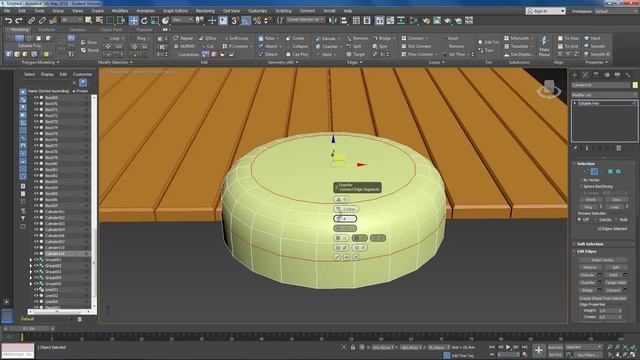Expand the Group001 tree node
640x360 pixels.
[31, 260]
